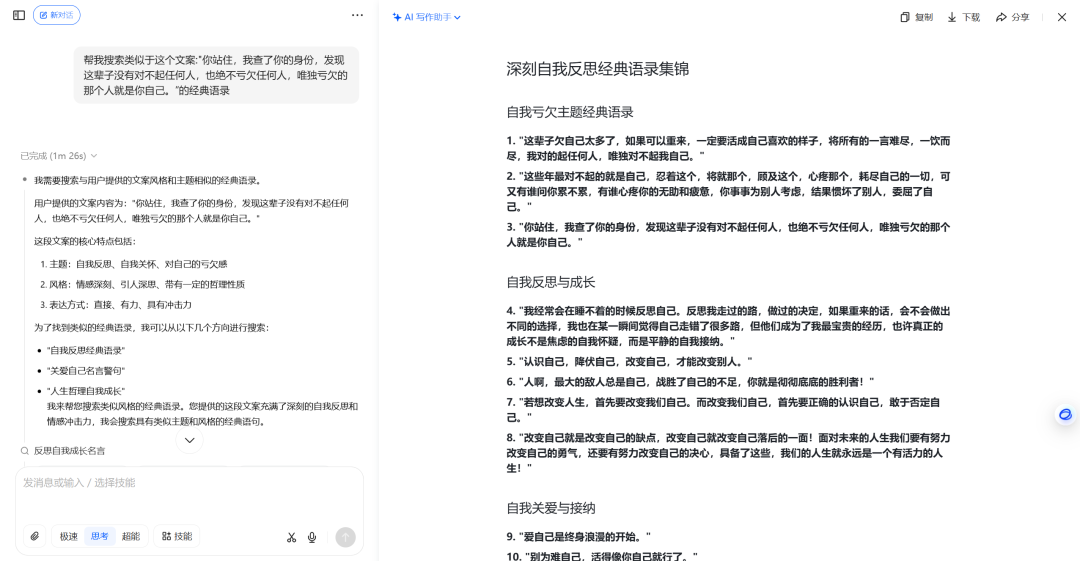Open the 技能 skills menu

[177, 536]
